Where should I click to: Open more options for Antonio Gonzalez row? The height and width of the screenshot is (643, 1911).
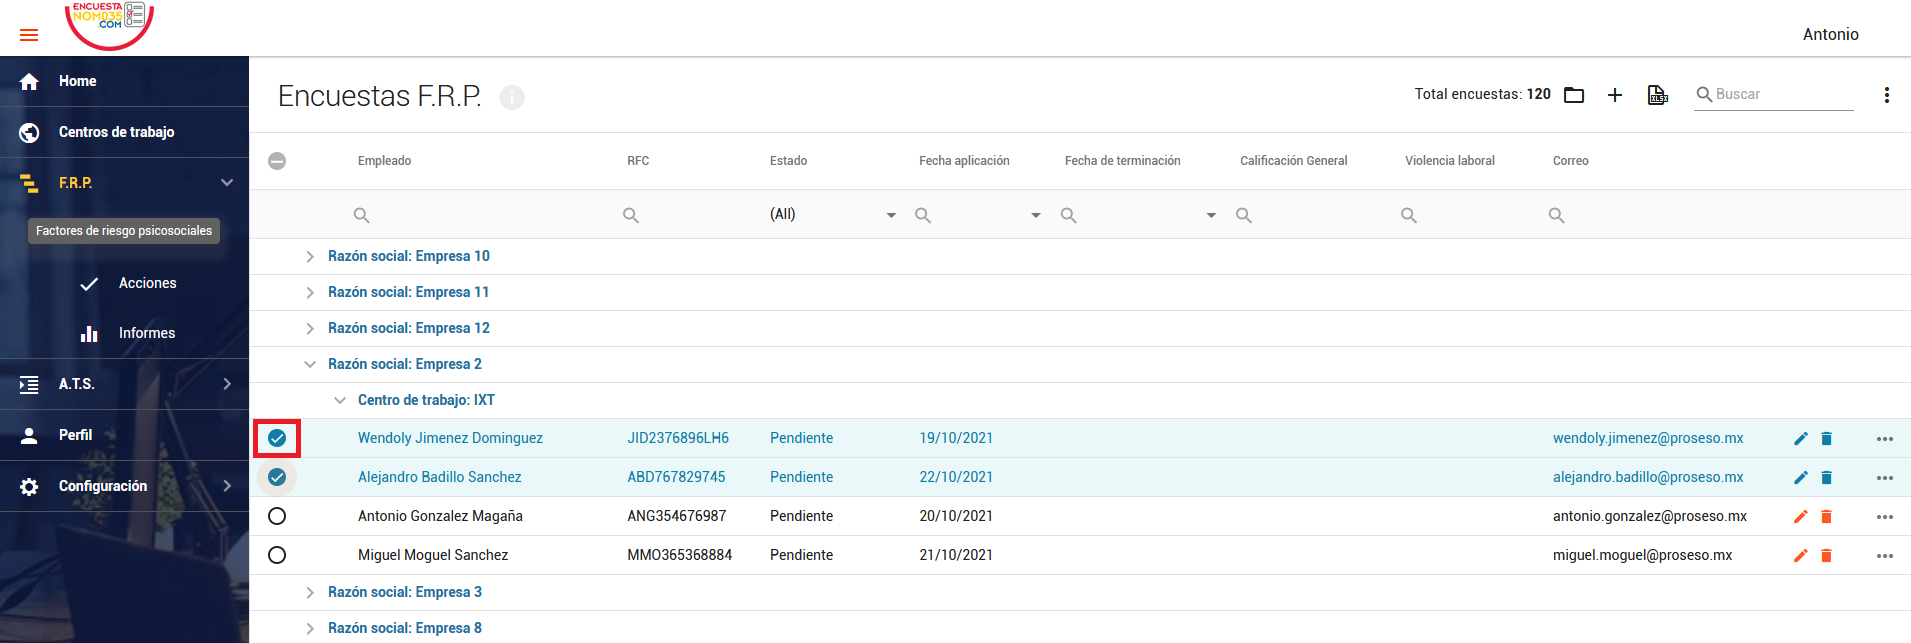click(1885, 517)
